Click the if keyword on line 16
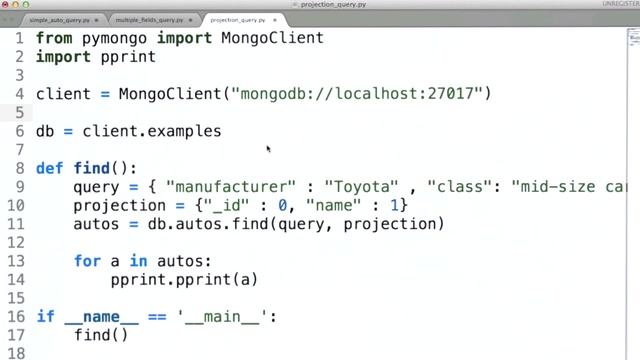Screen dimensions: 640x360 click(45, 317)
